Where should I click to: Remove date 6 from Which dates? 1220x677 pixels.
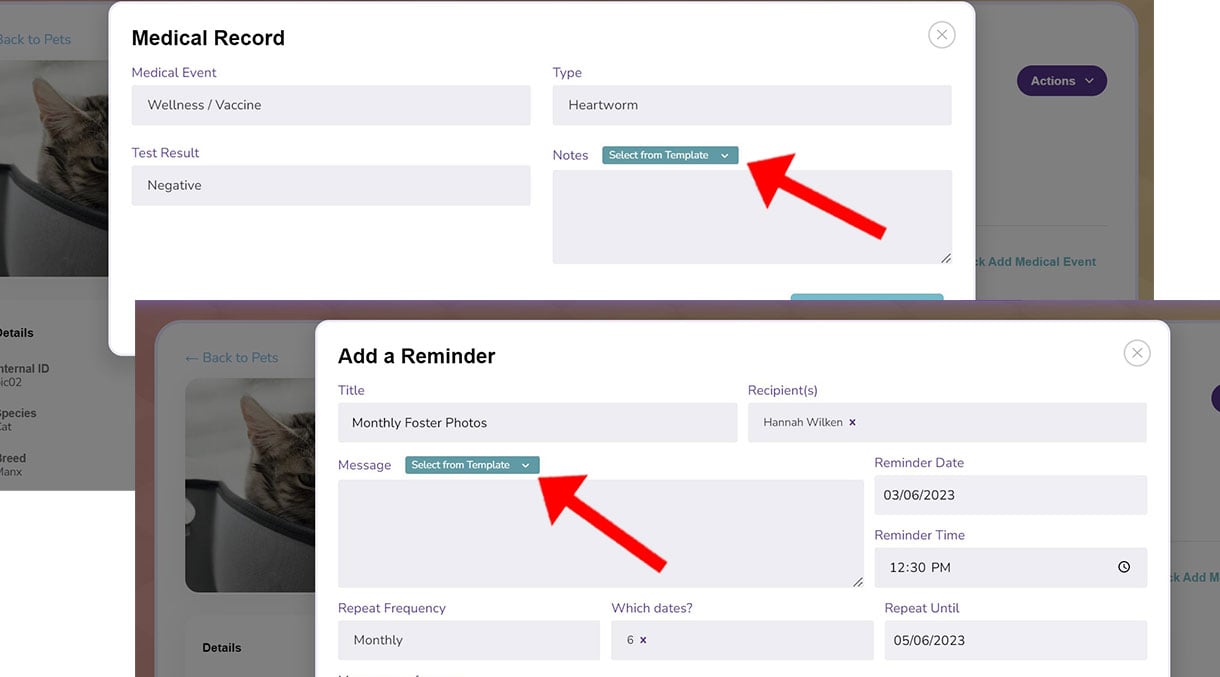click(x=643, y=640)
